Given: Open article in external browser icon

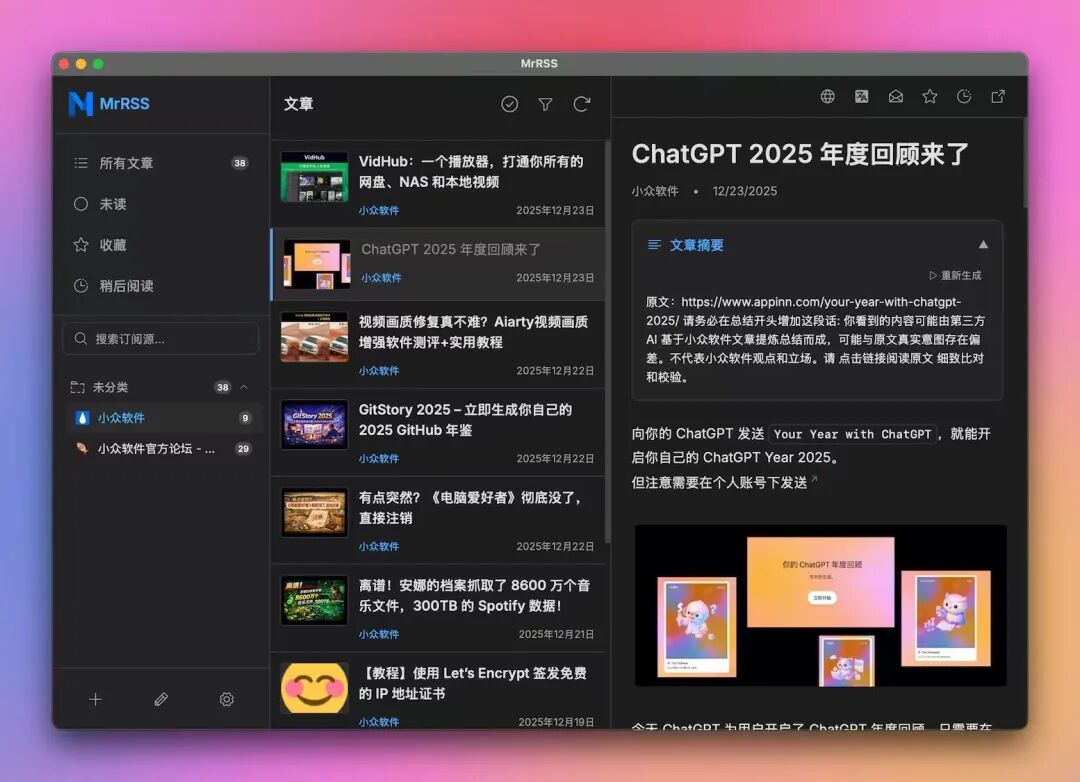Looking at the screenshot, I should tap(998, 96).
